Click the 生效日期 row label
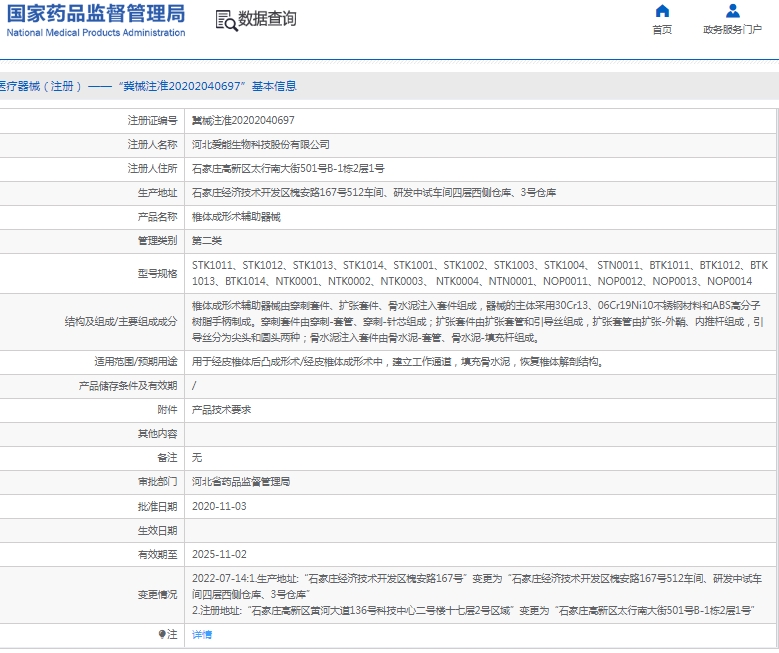779x653 pixels. pyautogui.click(x=157, y=531)
